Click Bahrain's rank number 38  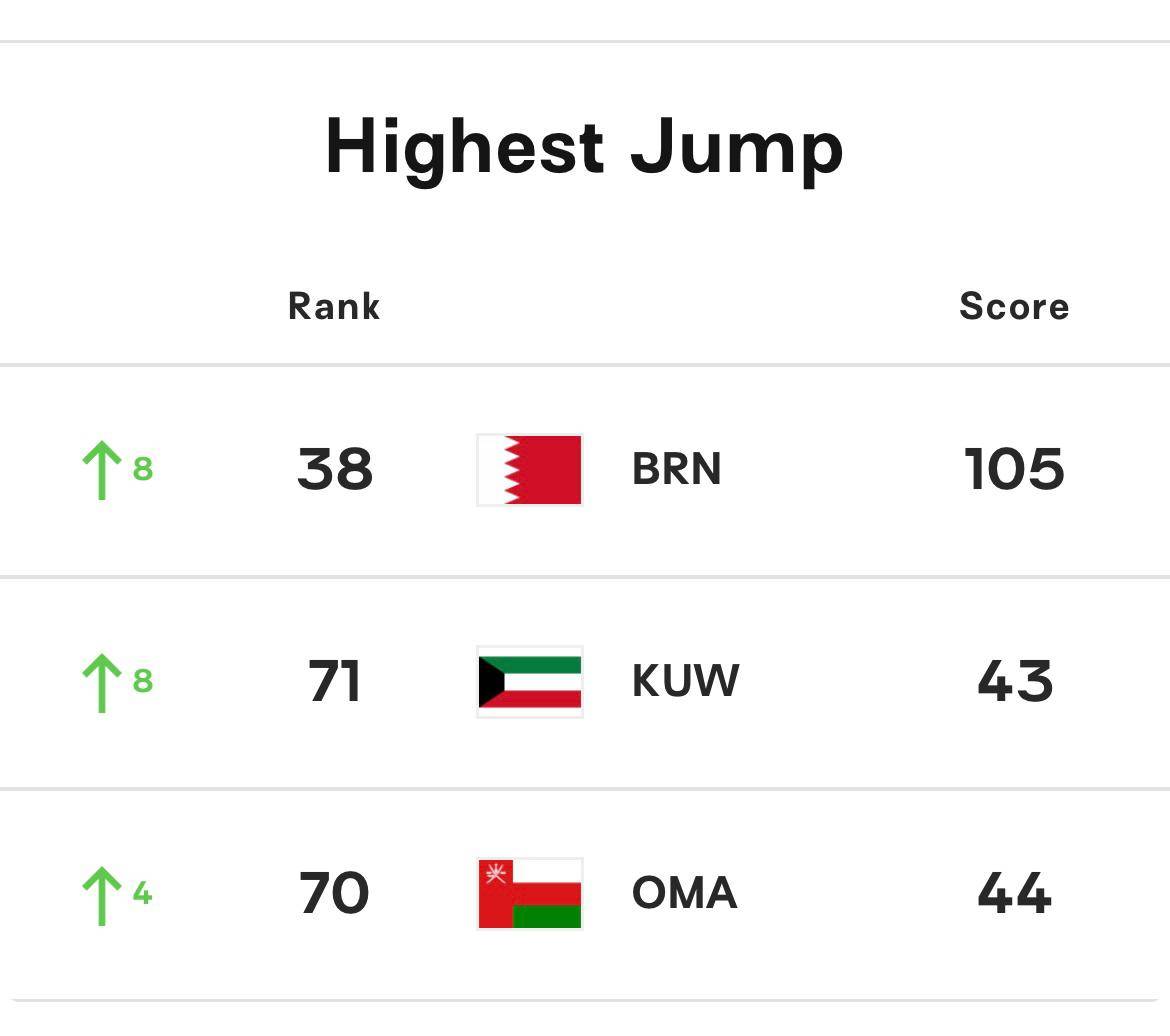point(335,470)
